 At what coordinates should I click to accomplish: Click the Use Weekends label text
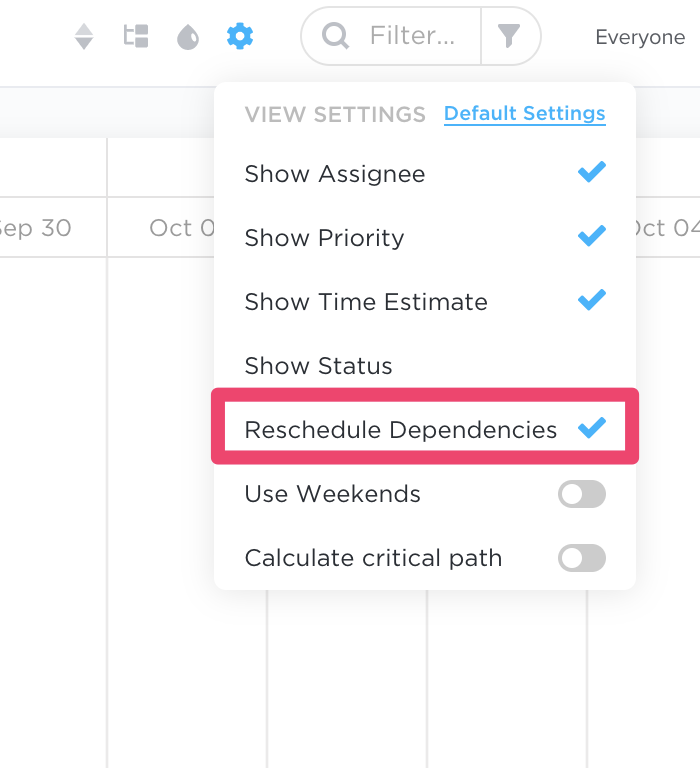pyautogui.click(x=333, y=494)
